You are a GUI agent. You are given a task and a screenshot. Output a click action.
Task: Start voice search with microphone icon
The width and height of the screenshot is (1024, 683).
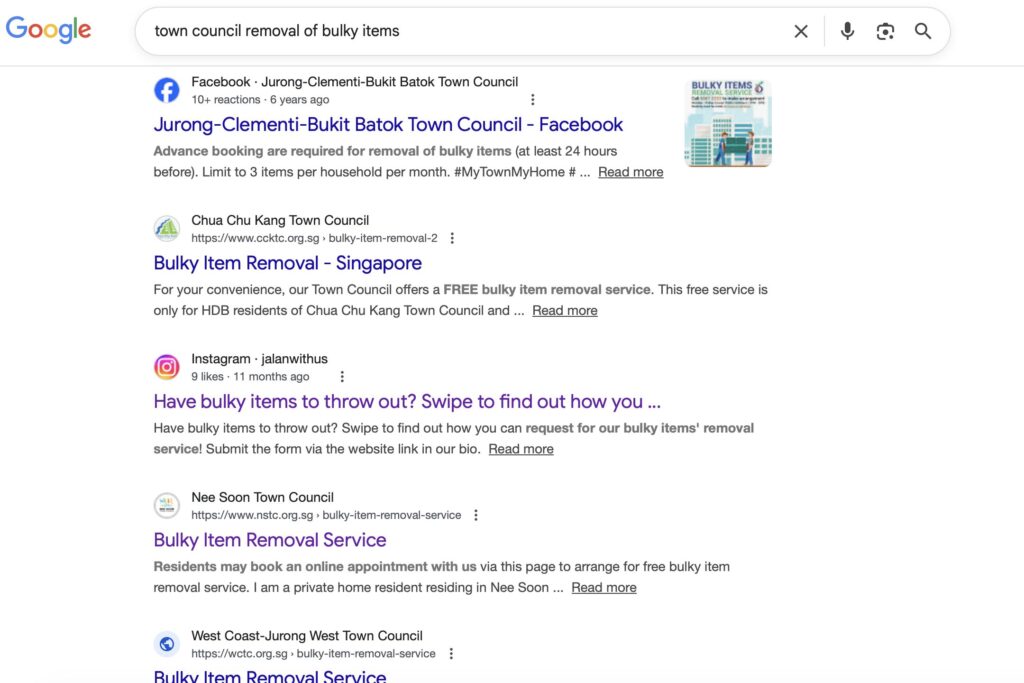(x=847, y=31)
